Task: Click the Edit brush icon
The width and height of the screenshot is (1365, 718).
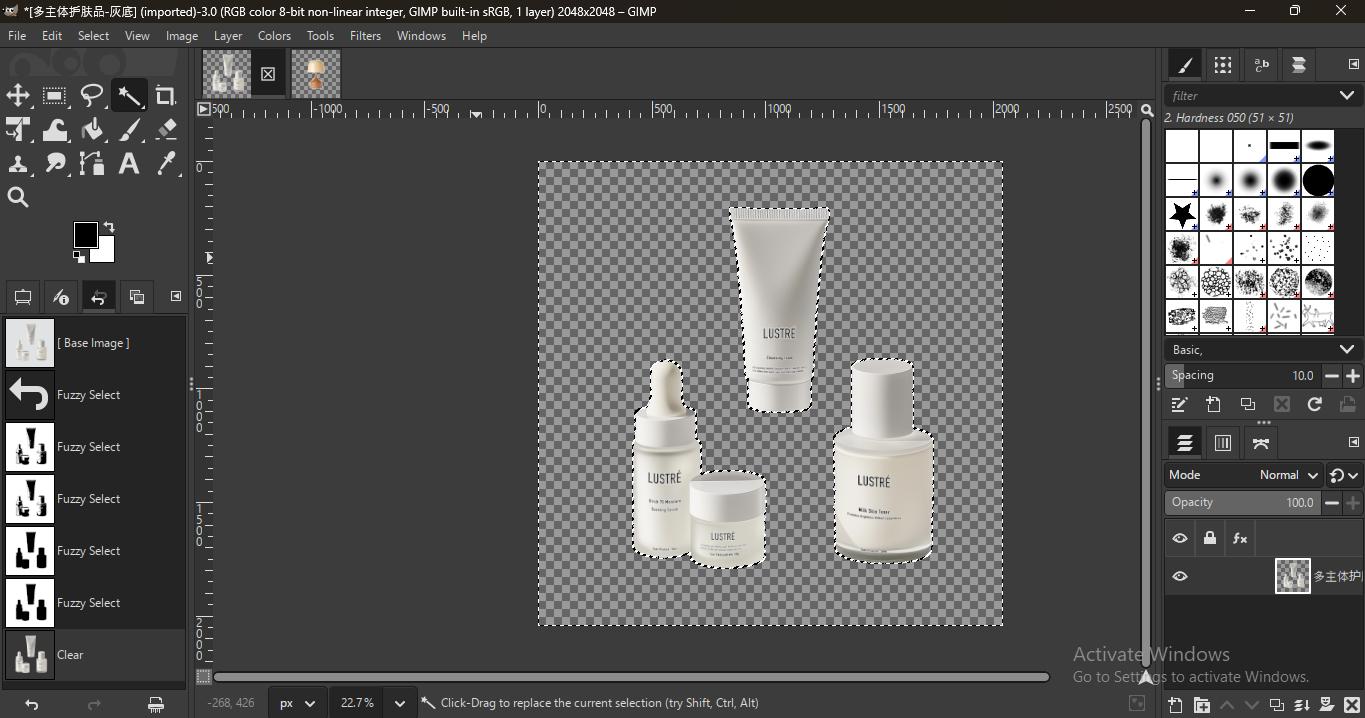Action: 1180,405
